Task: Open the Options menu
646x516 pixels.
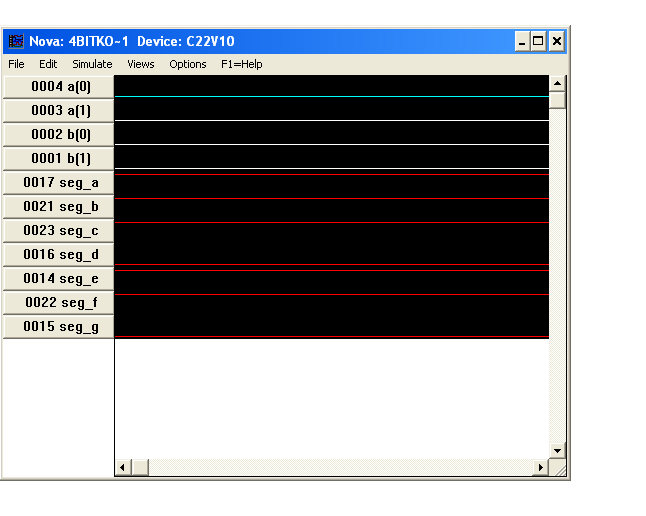Action: pyautogui.click(x=187, y=64)
